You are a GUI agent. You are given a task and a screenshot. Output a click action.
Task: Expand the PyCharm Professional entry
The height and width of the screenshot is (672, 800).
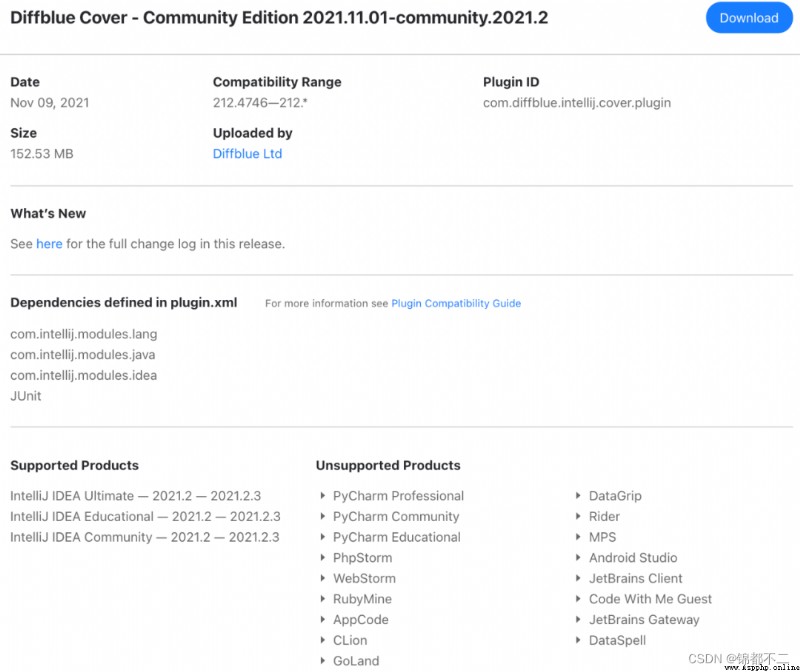(392, 495)
